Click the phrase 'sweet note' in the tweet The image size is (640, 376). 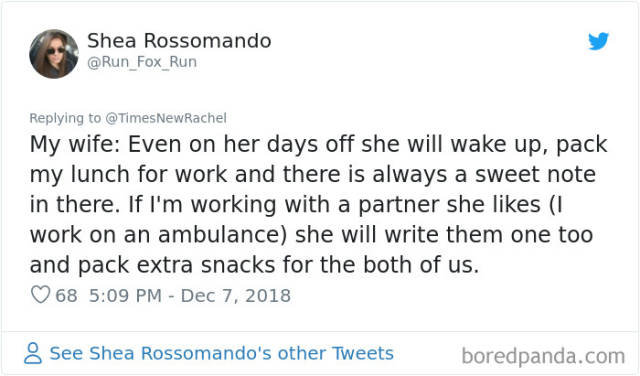[x=535, y=174]
